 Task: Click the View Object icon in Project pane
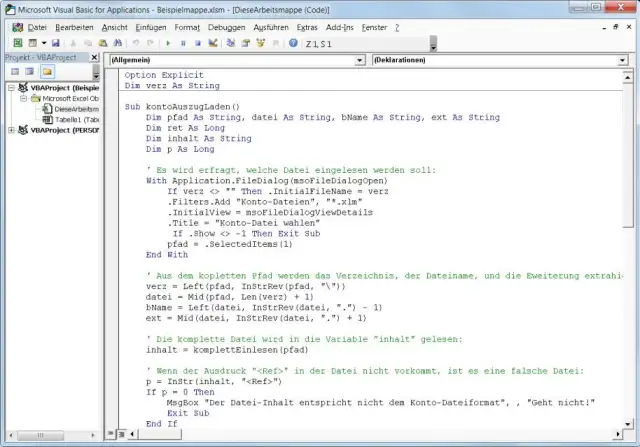[29, 72]
